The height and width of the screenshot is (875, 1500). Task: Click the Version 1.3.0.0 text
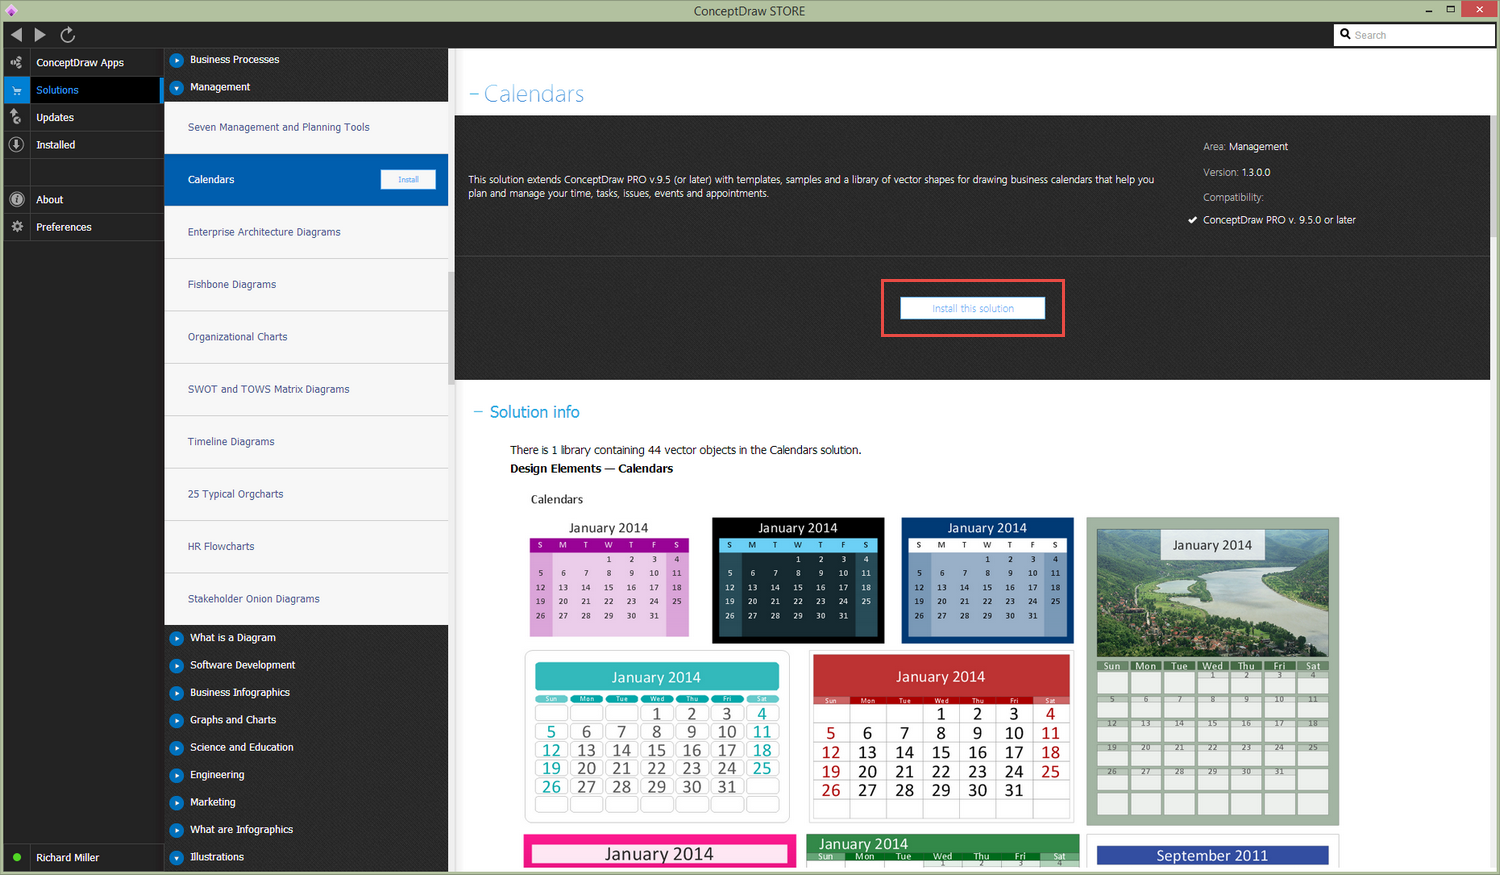(1237, 172)
